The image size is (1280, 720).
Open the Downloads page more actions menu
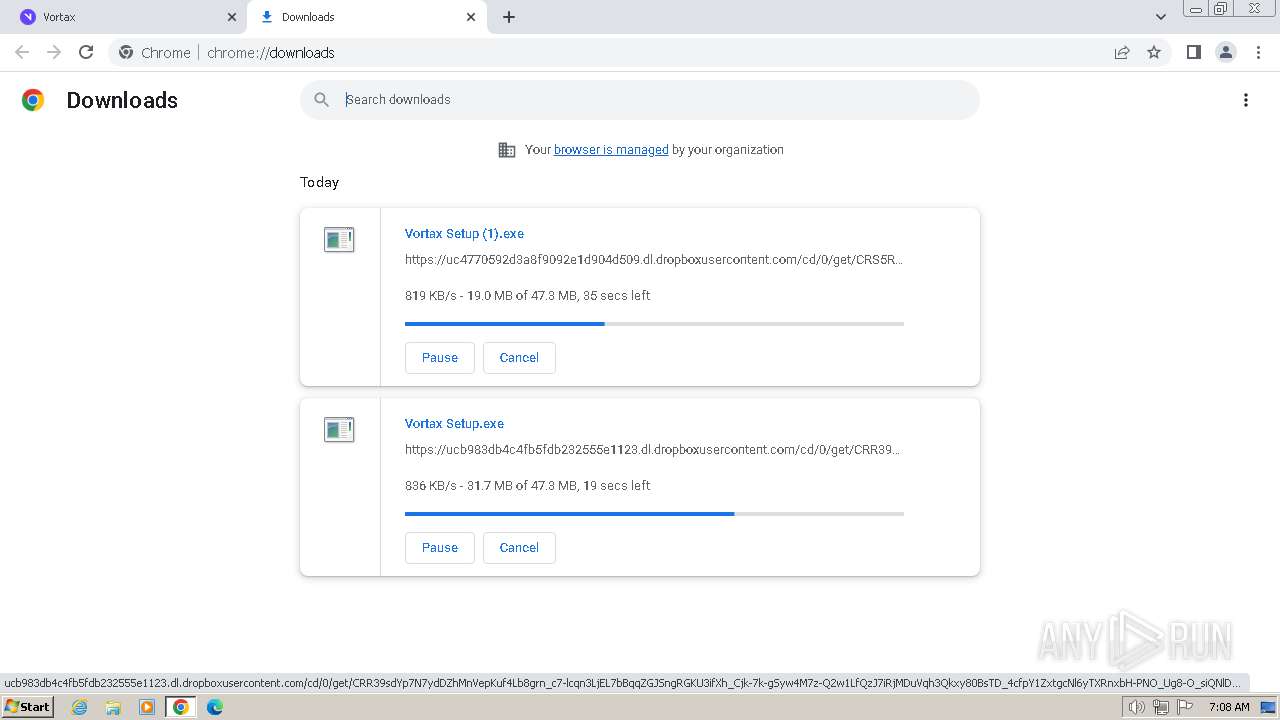1246,100
